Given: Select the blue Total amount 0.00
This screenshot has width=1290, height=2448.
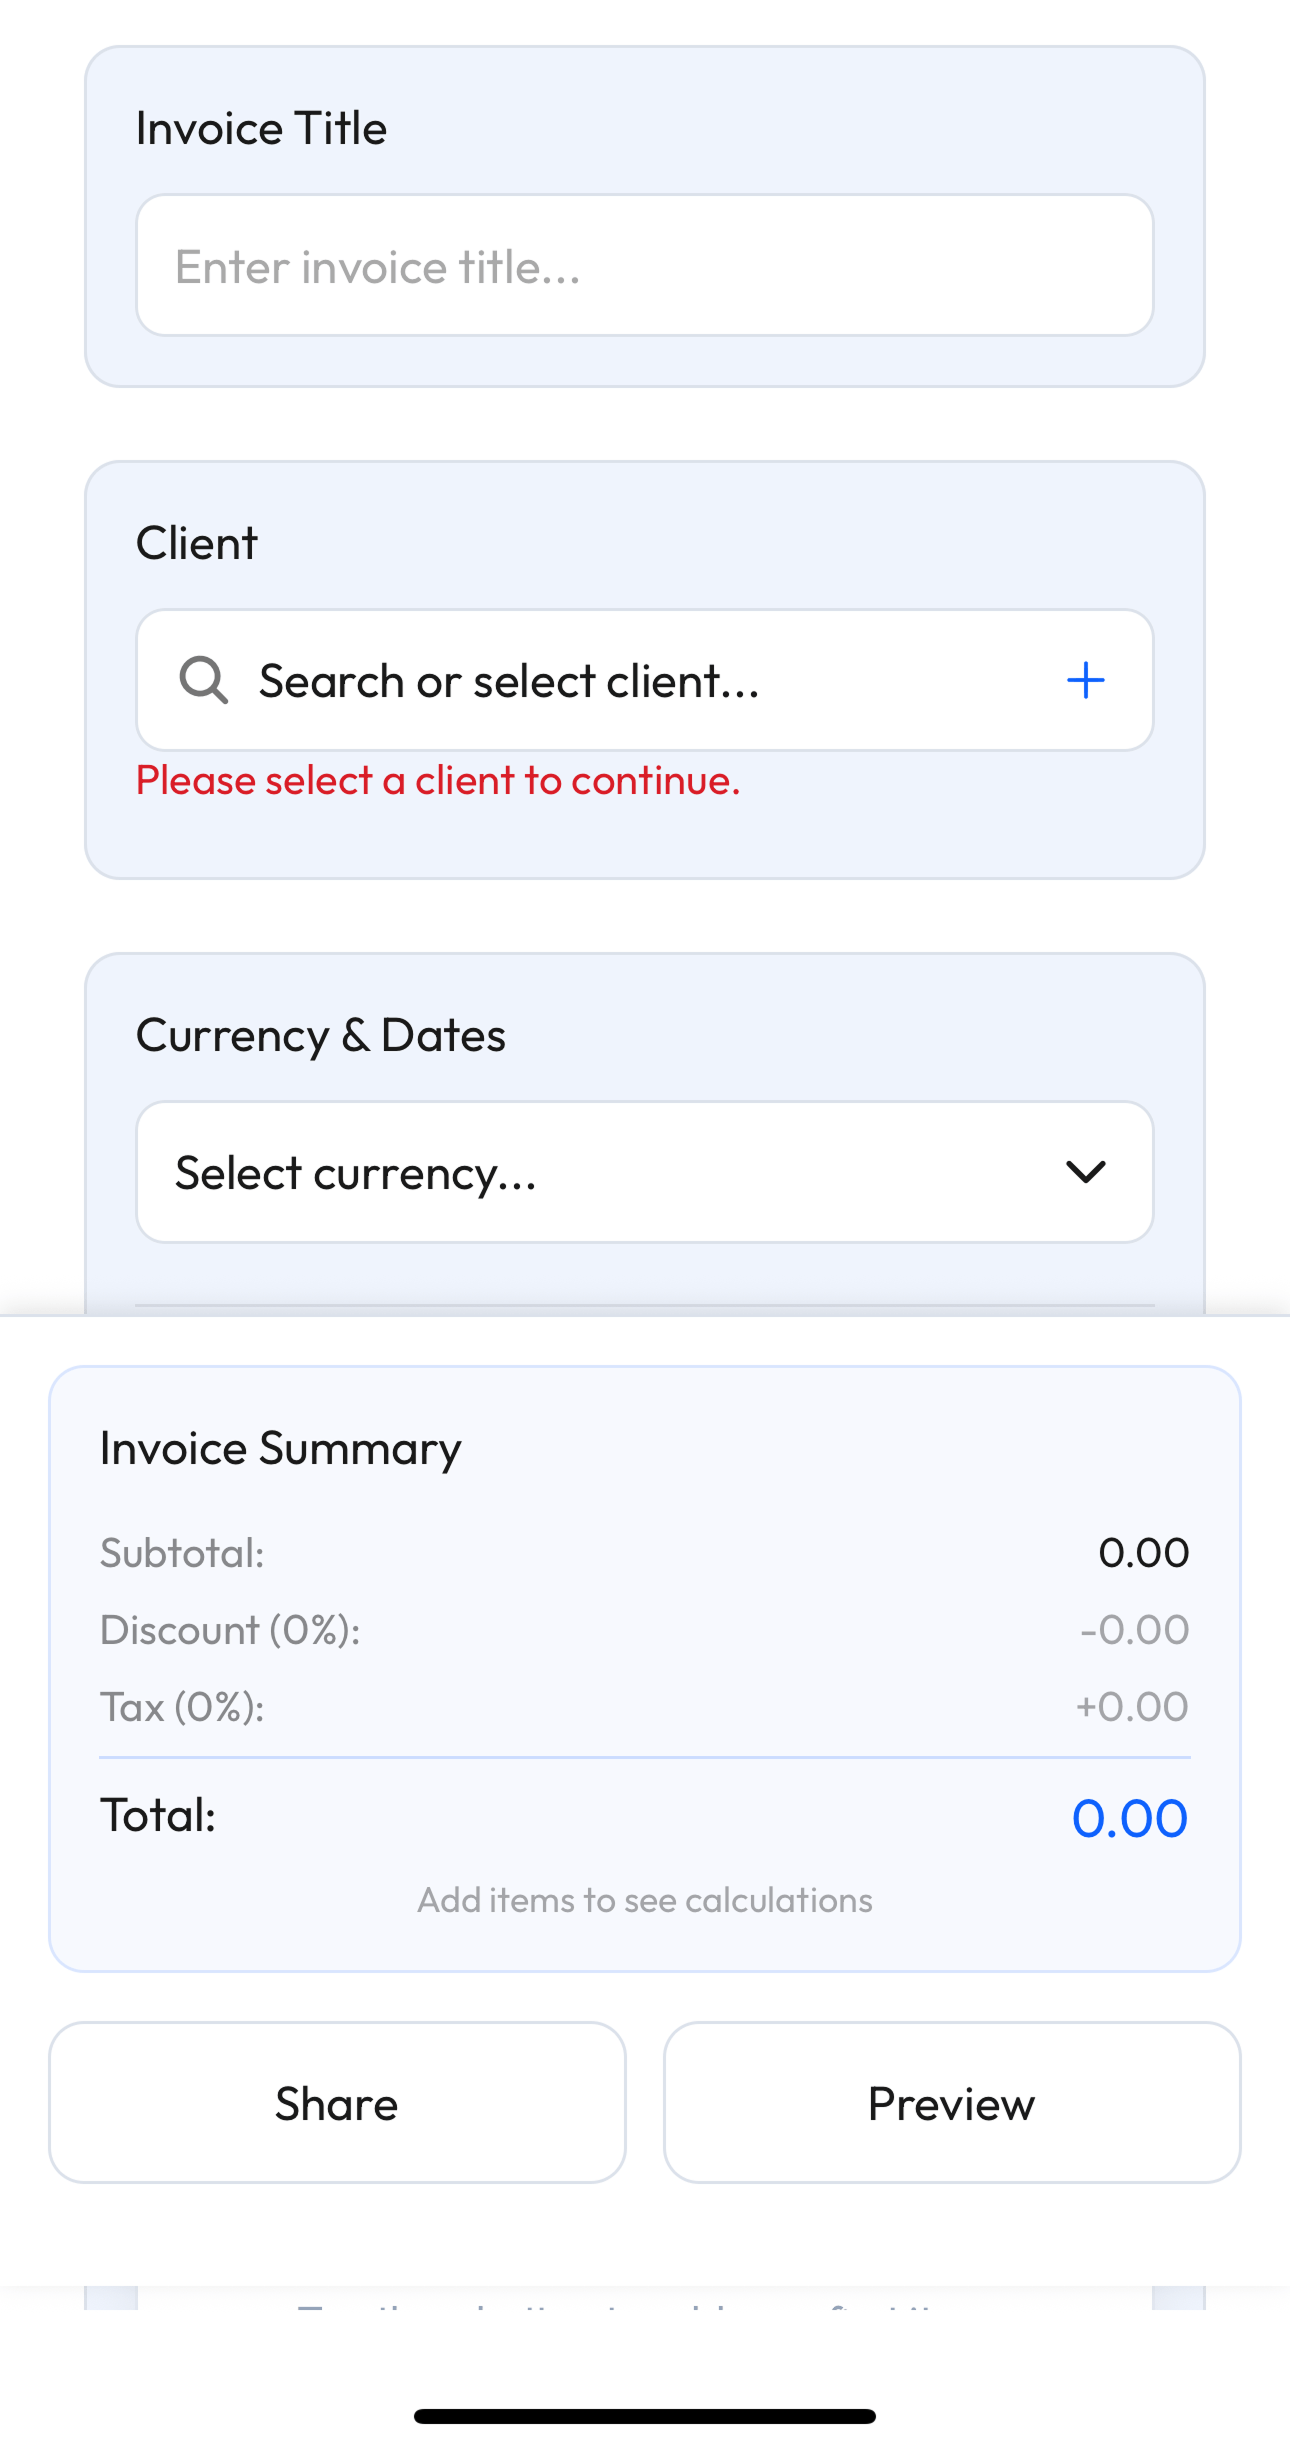Looking at the screenshot, I should click(x=1129, y=1818).
